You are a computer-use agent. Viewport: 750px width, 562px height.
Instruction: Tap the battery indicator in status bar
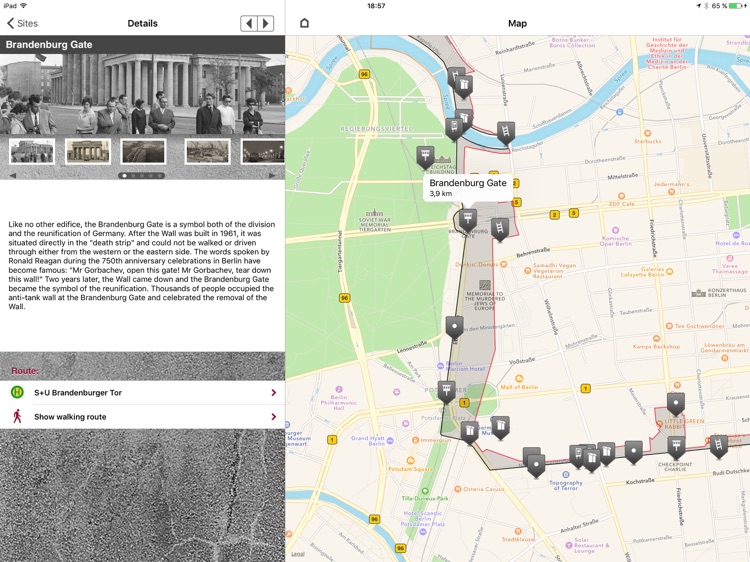point(738,6)
